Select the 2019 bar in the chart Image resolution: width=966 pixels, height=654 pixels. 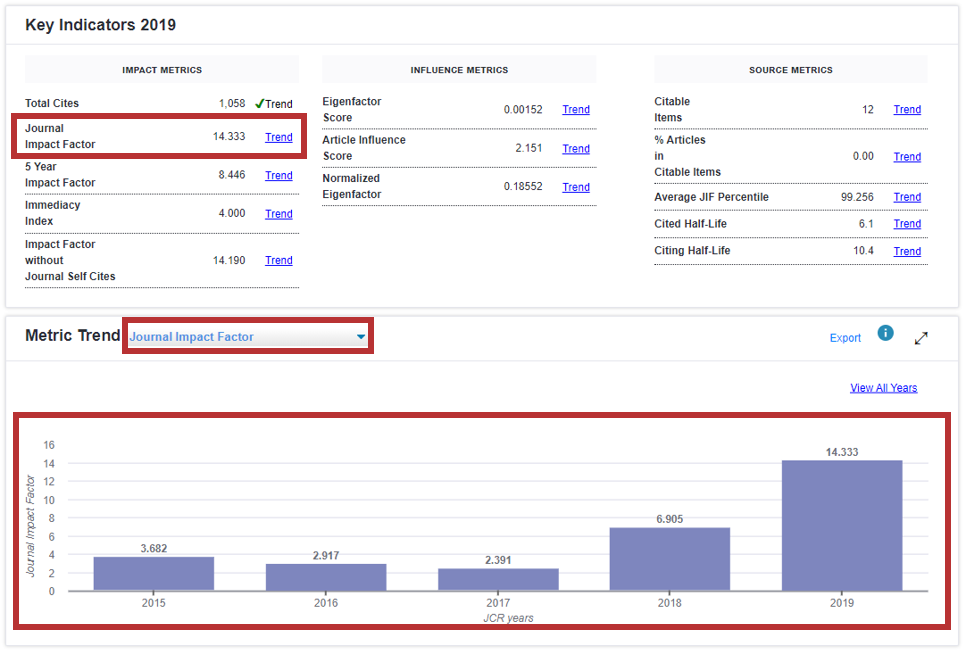[x=843, y=525]
